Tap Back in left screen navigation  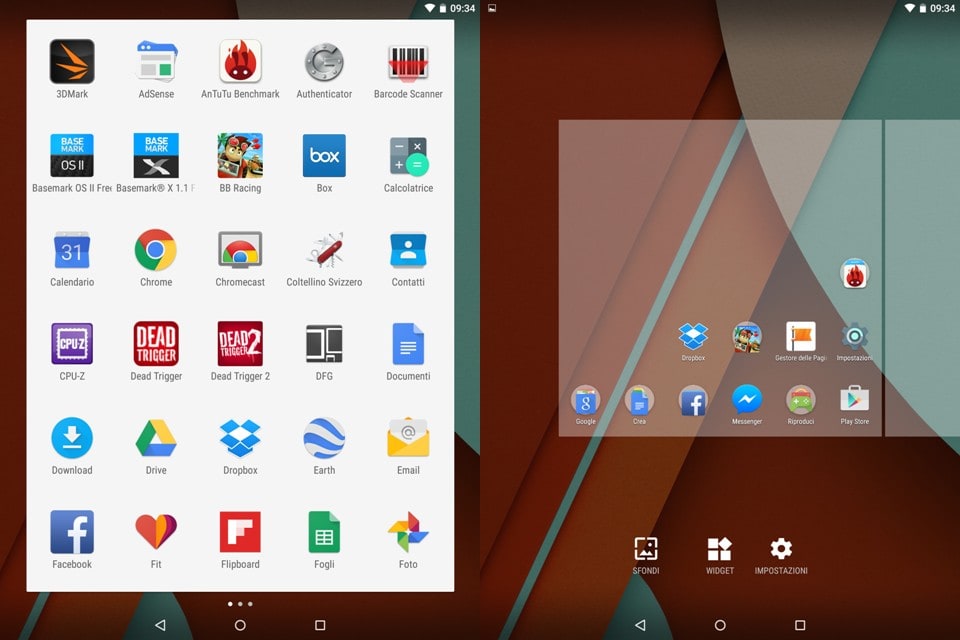pyautogui.click(x=160, y=625)
